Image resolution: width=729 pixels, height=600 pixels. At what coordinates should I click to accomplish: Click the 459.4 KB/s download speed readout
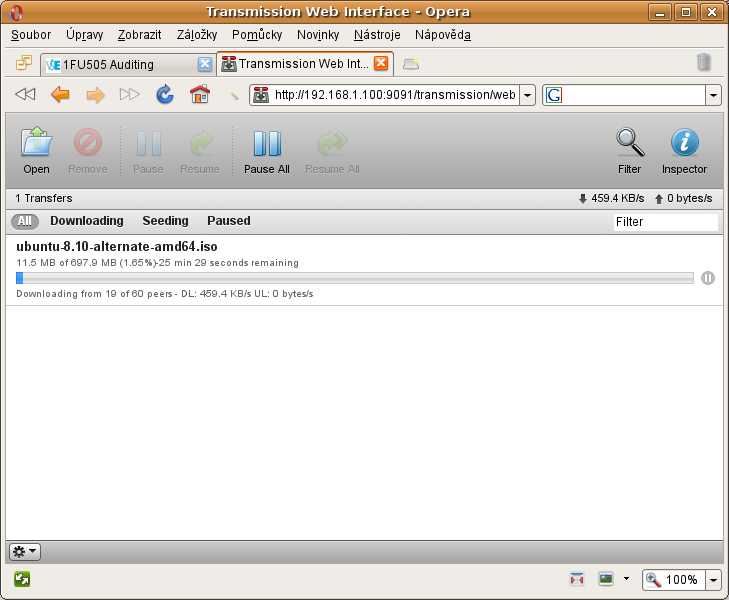[x=611, y=198]
